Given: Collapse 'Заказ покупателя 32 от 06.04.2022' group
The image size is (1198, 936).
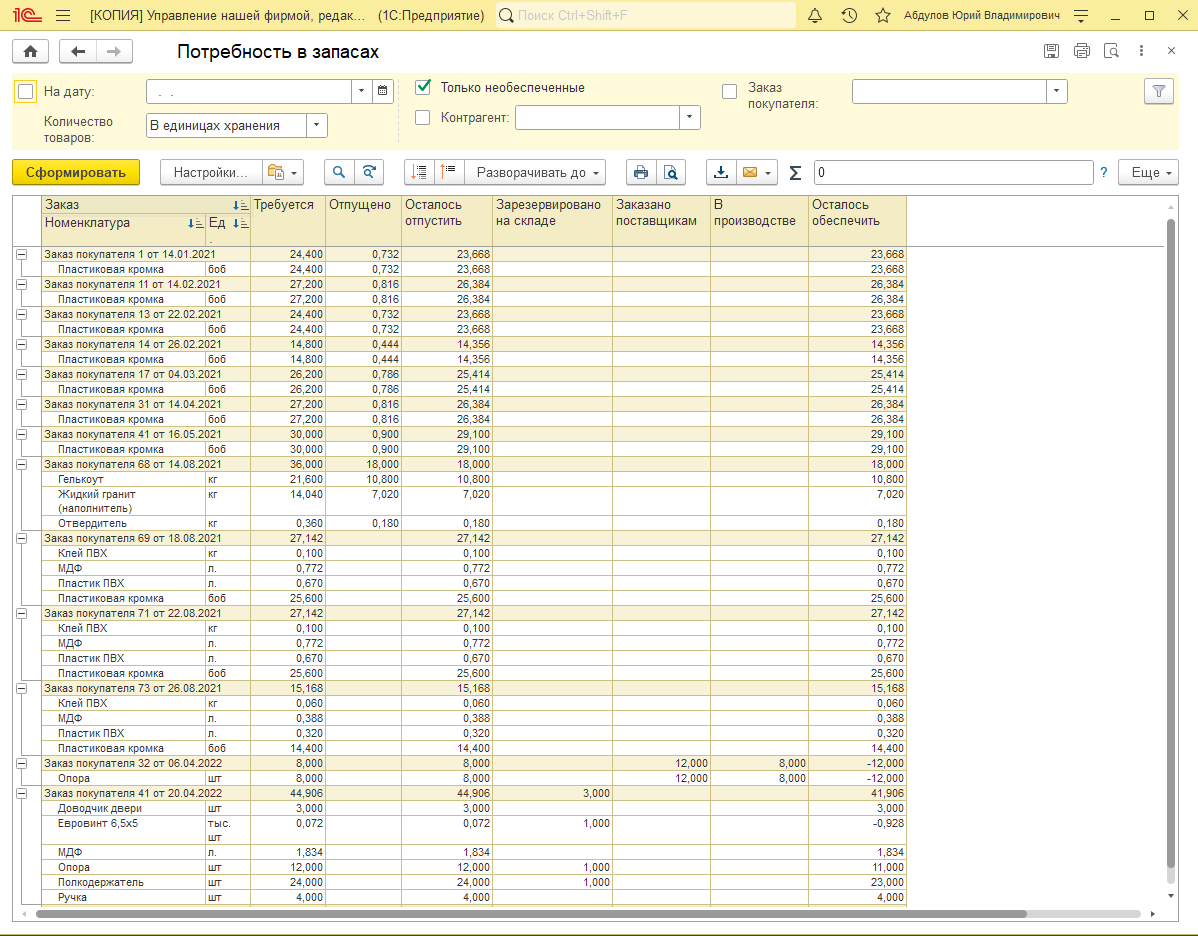Looking at the screenshot, I should point(21,763).
